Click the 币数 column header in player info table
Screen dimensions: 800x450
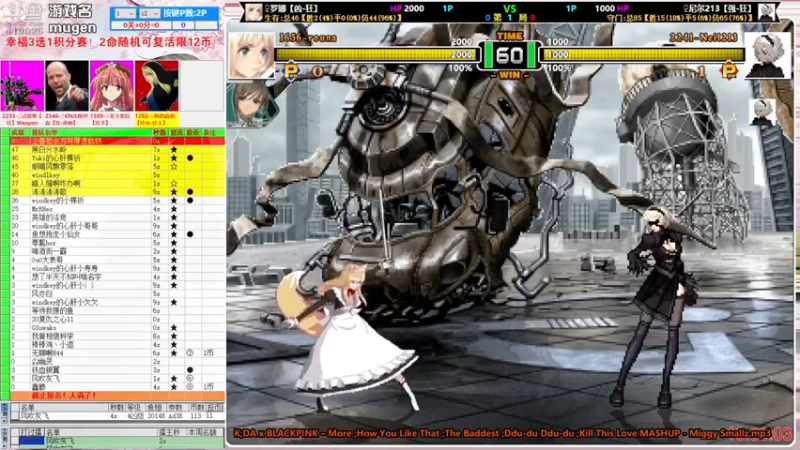tap(196, 408)
